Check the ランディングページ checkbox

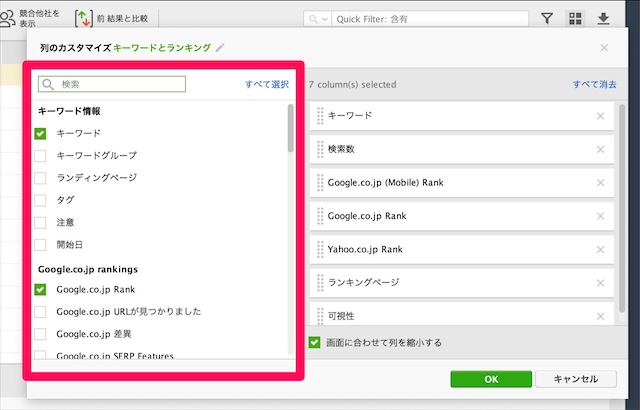(40, 178)
